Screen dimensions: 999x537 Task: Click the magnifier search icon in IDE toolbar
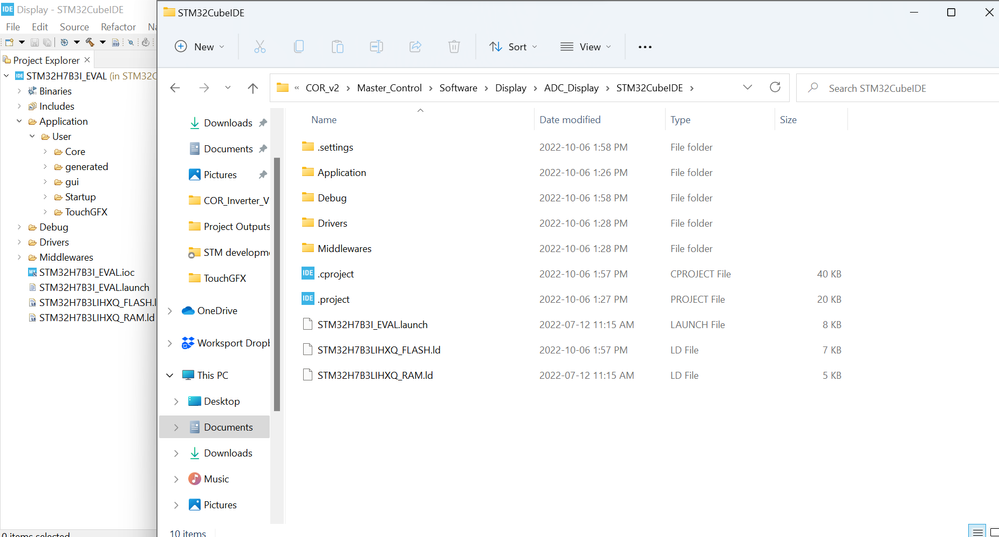tap(131, 43)
